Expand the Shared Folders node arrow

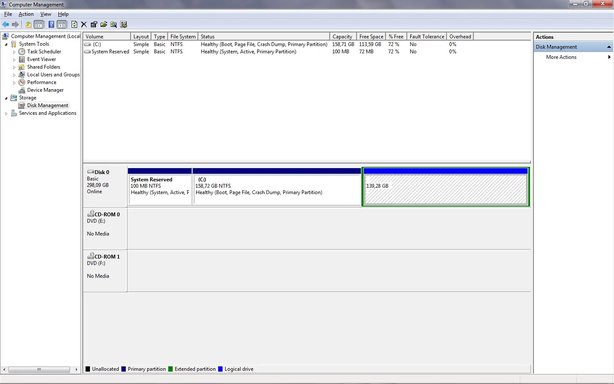(14, 67)
